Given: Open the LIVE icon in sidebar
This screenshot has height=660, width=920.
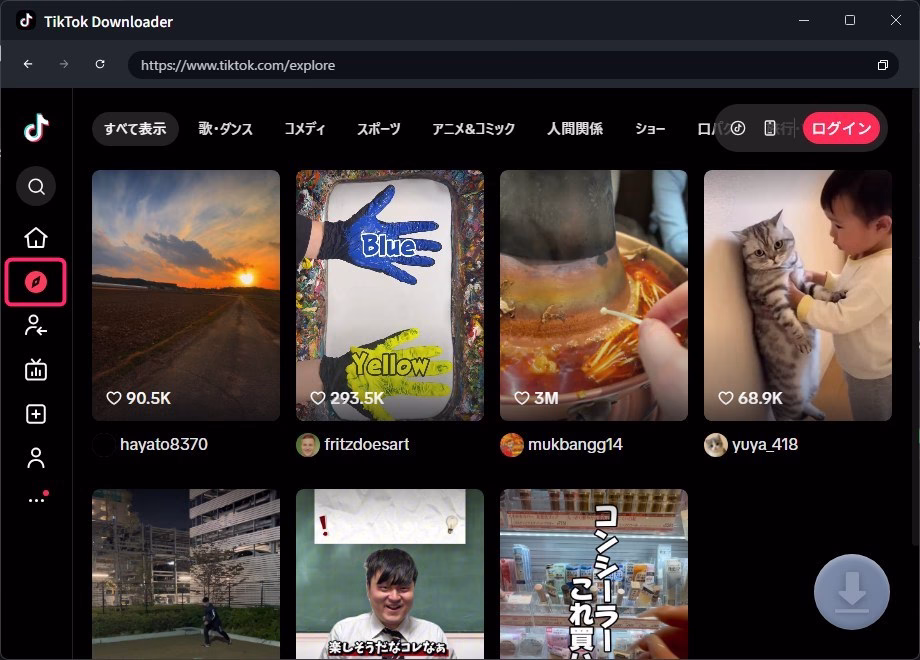Looking at the screenshot, I should point(36,370).
